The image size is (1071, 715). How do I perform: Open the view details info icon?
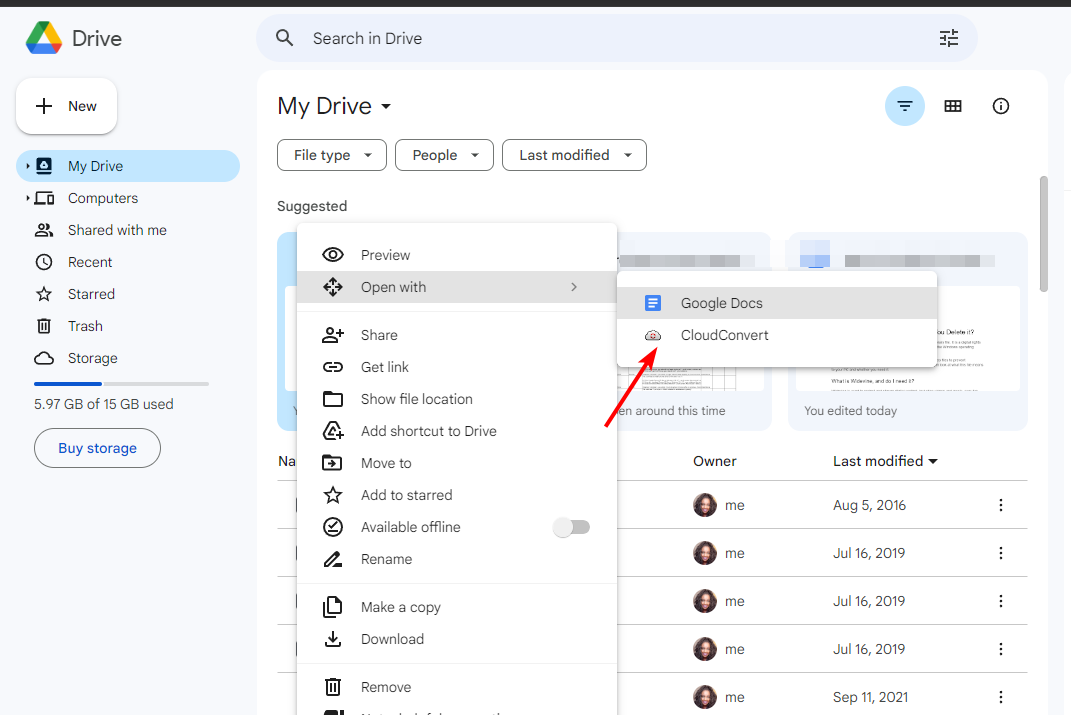tap(1001, 106)
